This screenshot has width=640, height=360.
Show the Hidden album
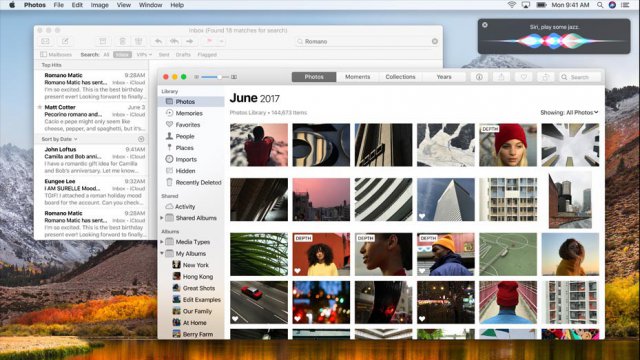pyautogui.click(x=180, y=171)
